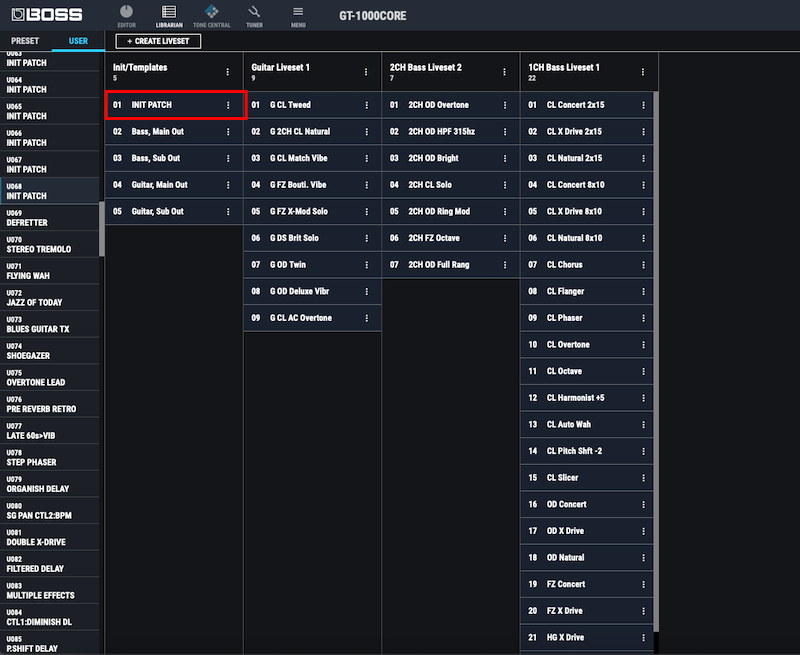
Task: Select the OD Natural patch
Action: pos(587,558)
